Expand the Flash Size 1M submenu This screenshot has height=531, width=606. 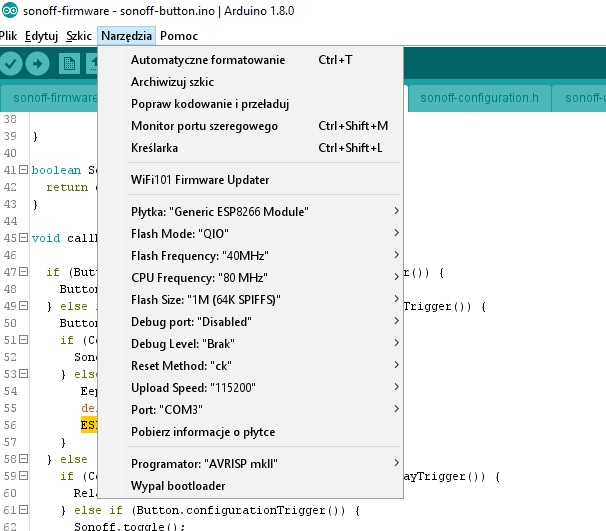pos(250,300)
